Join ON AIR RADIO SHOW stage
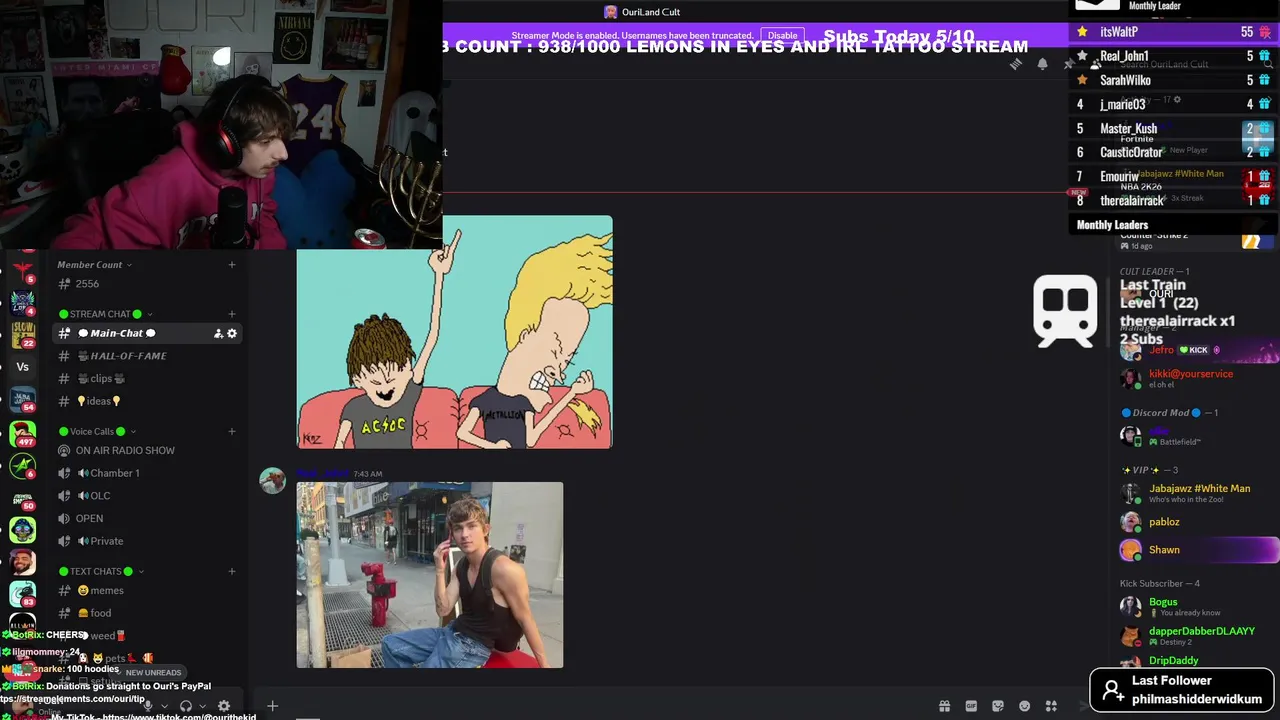 [147, 451]
